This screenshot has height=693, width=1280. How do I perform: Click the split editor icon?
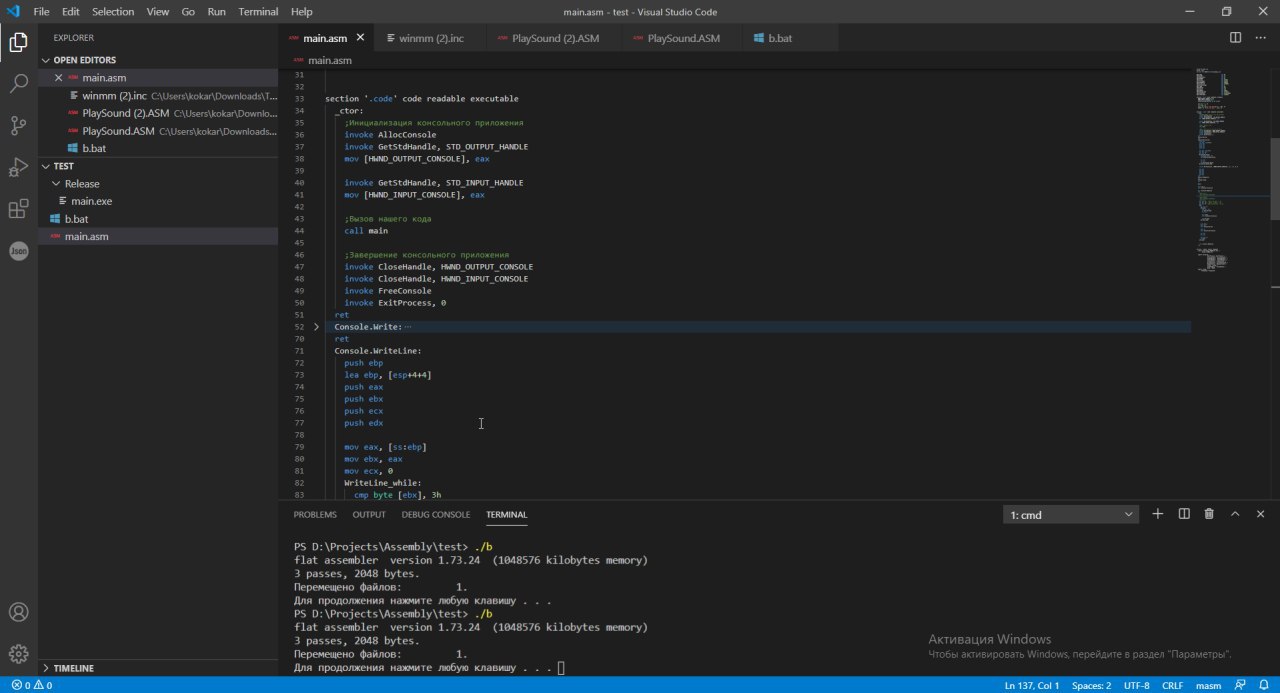1235,38
